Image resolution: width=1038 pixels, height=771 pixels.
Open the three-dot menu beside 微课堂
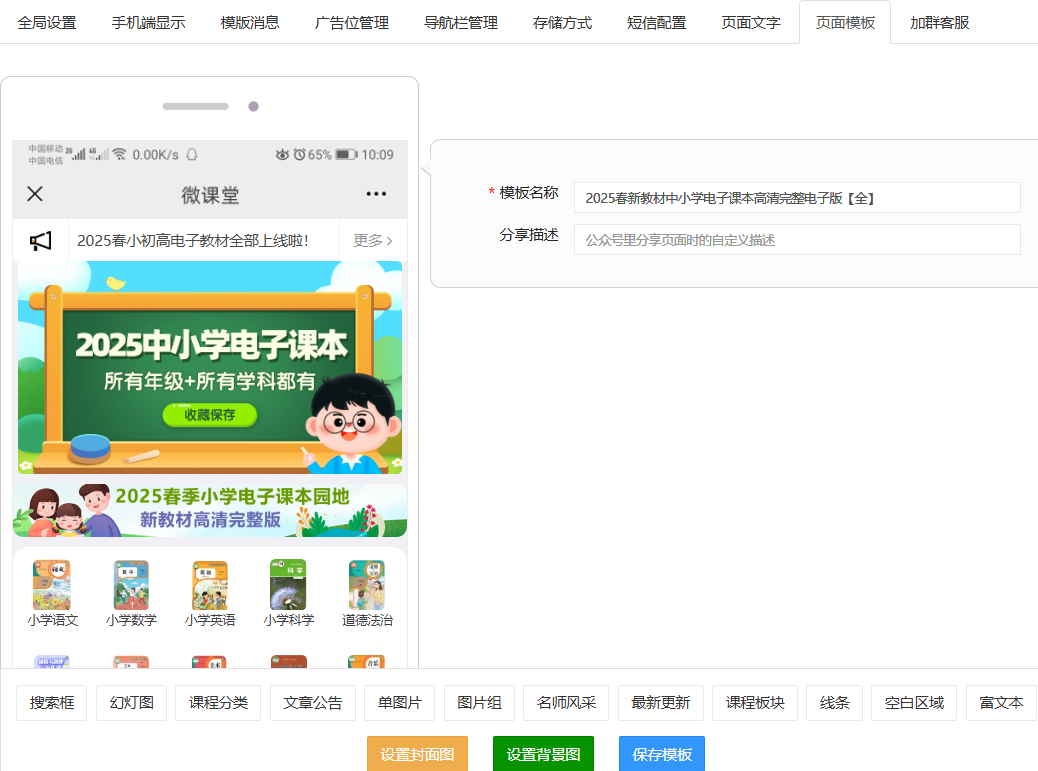pyautogui.click(x=376, y=194)
